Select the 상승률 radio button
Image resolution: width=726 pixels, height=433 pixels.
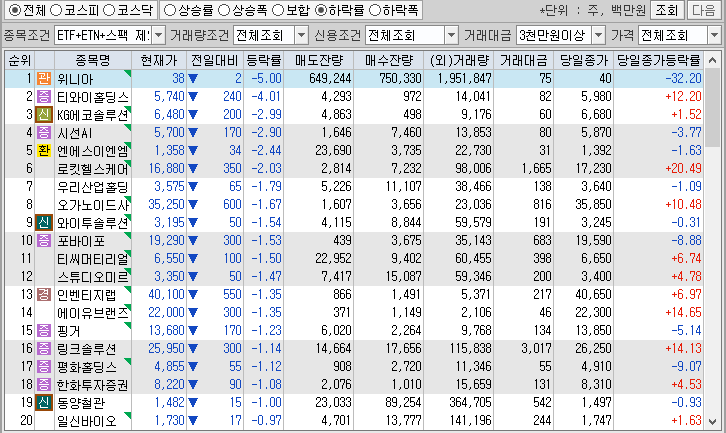[x=170, y=10]
